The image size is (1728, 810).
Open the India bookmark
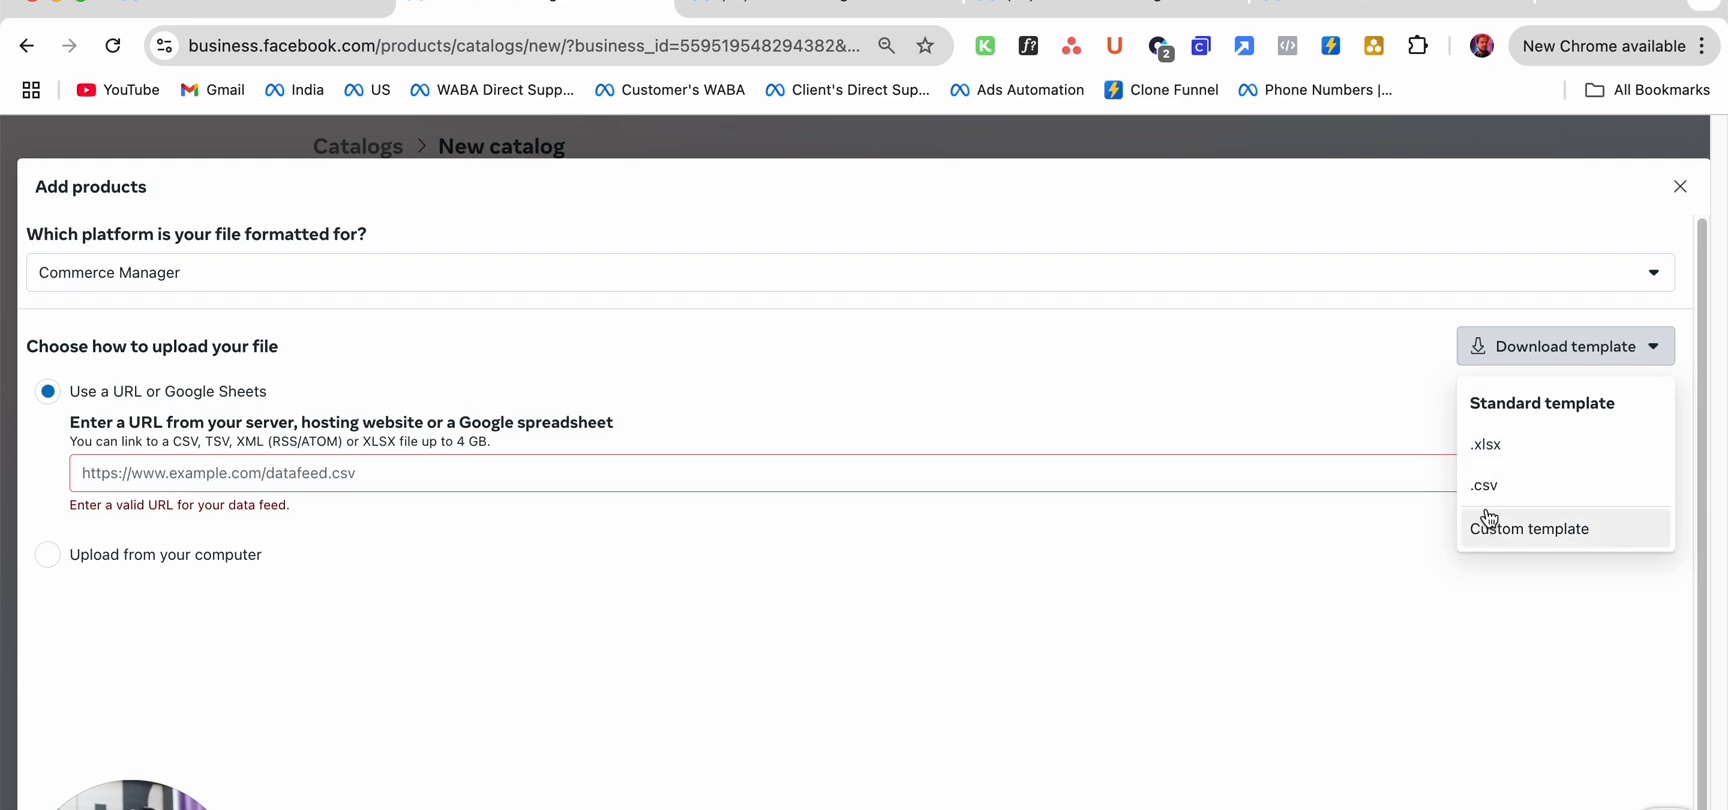tap(294, 90)
